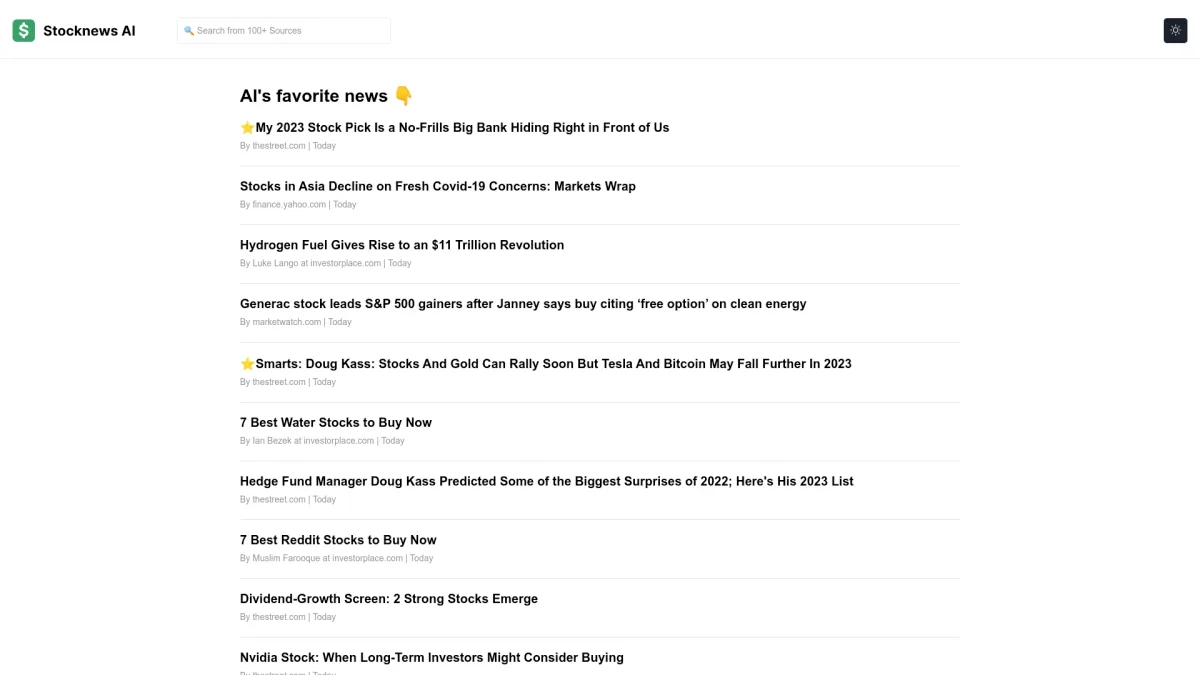Open the Stocknews AI home link

click(89, 31)
